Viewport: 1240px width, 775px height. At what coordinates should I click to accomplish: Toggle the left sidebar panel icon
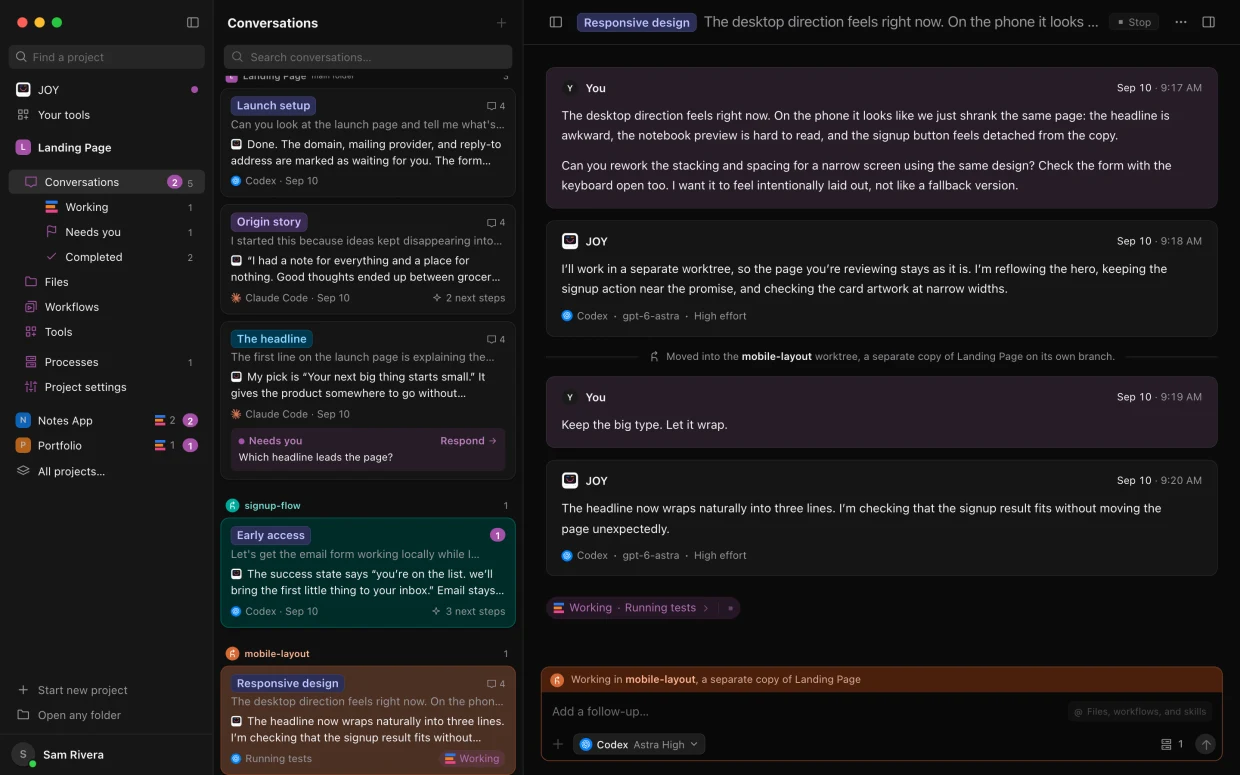[193, 22]
